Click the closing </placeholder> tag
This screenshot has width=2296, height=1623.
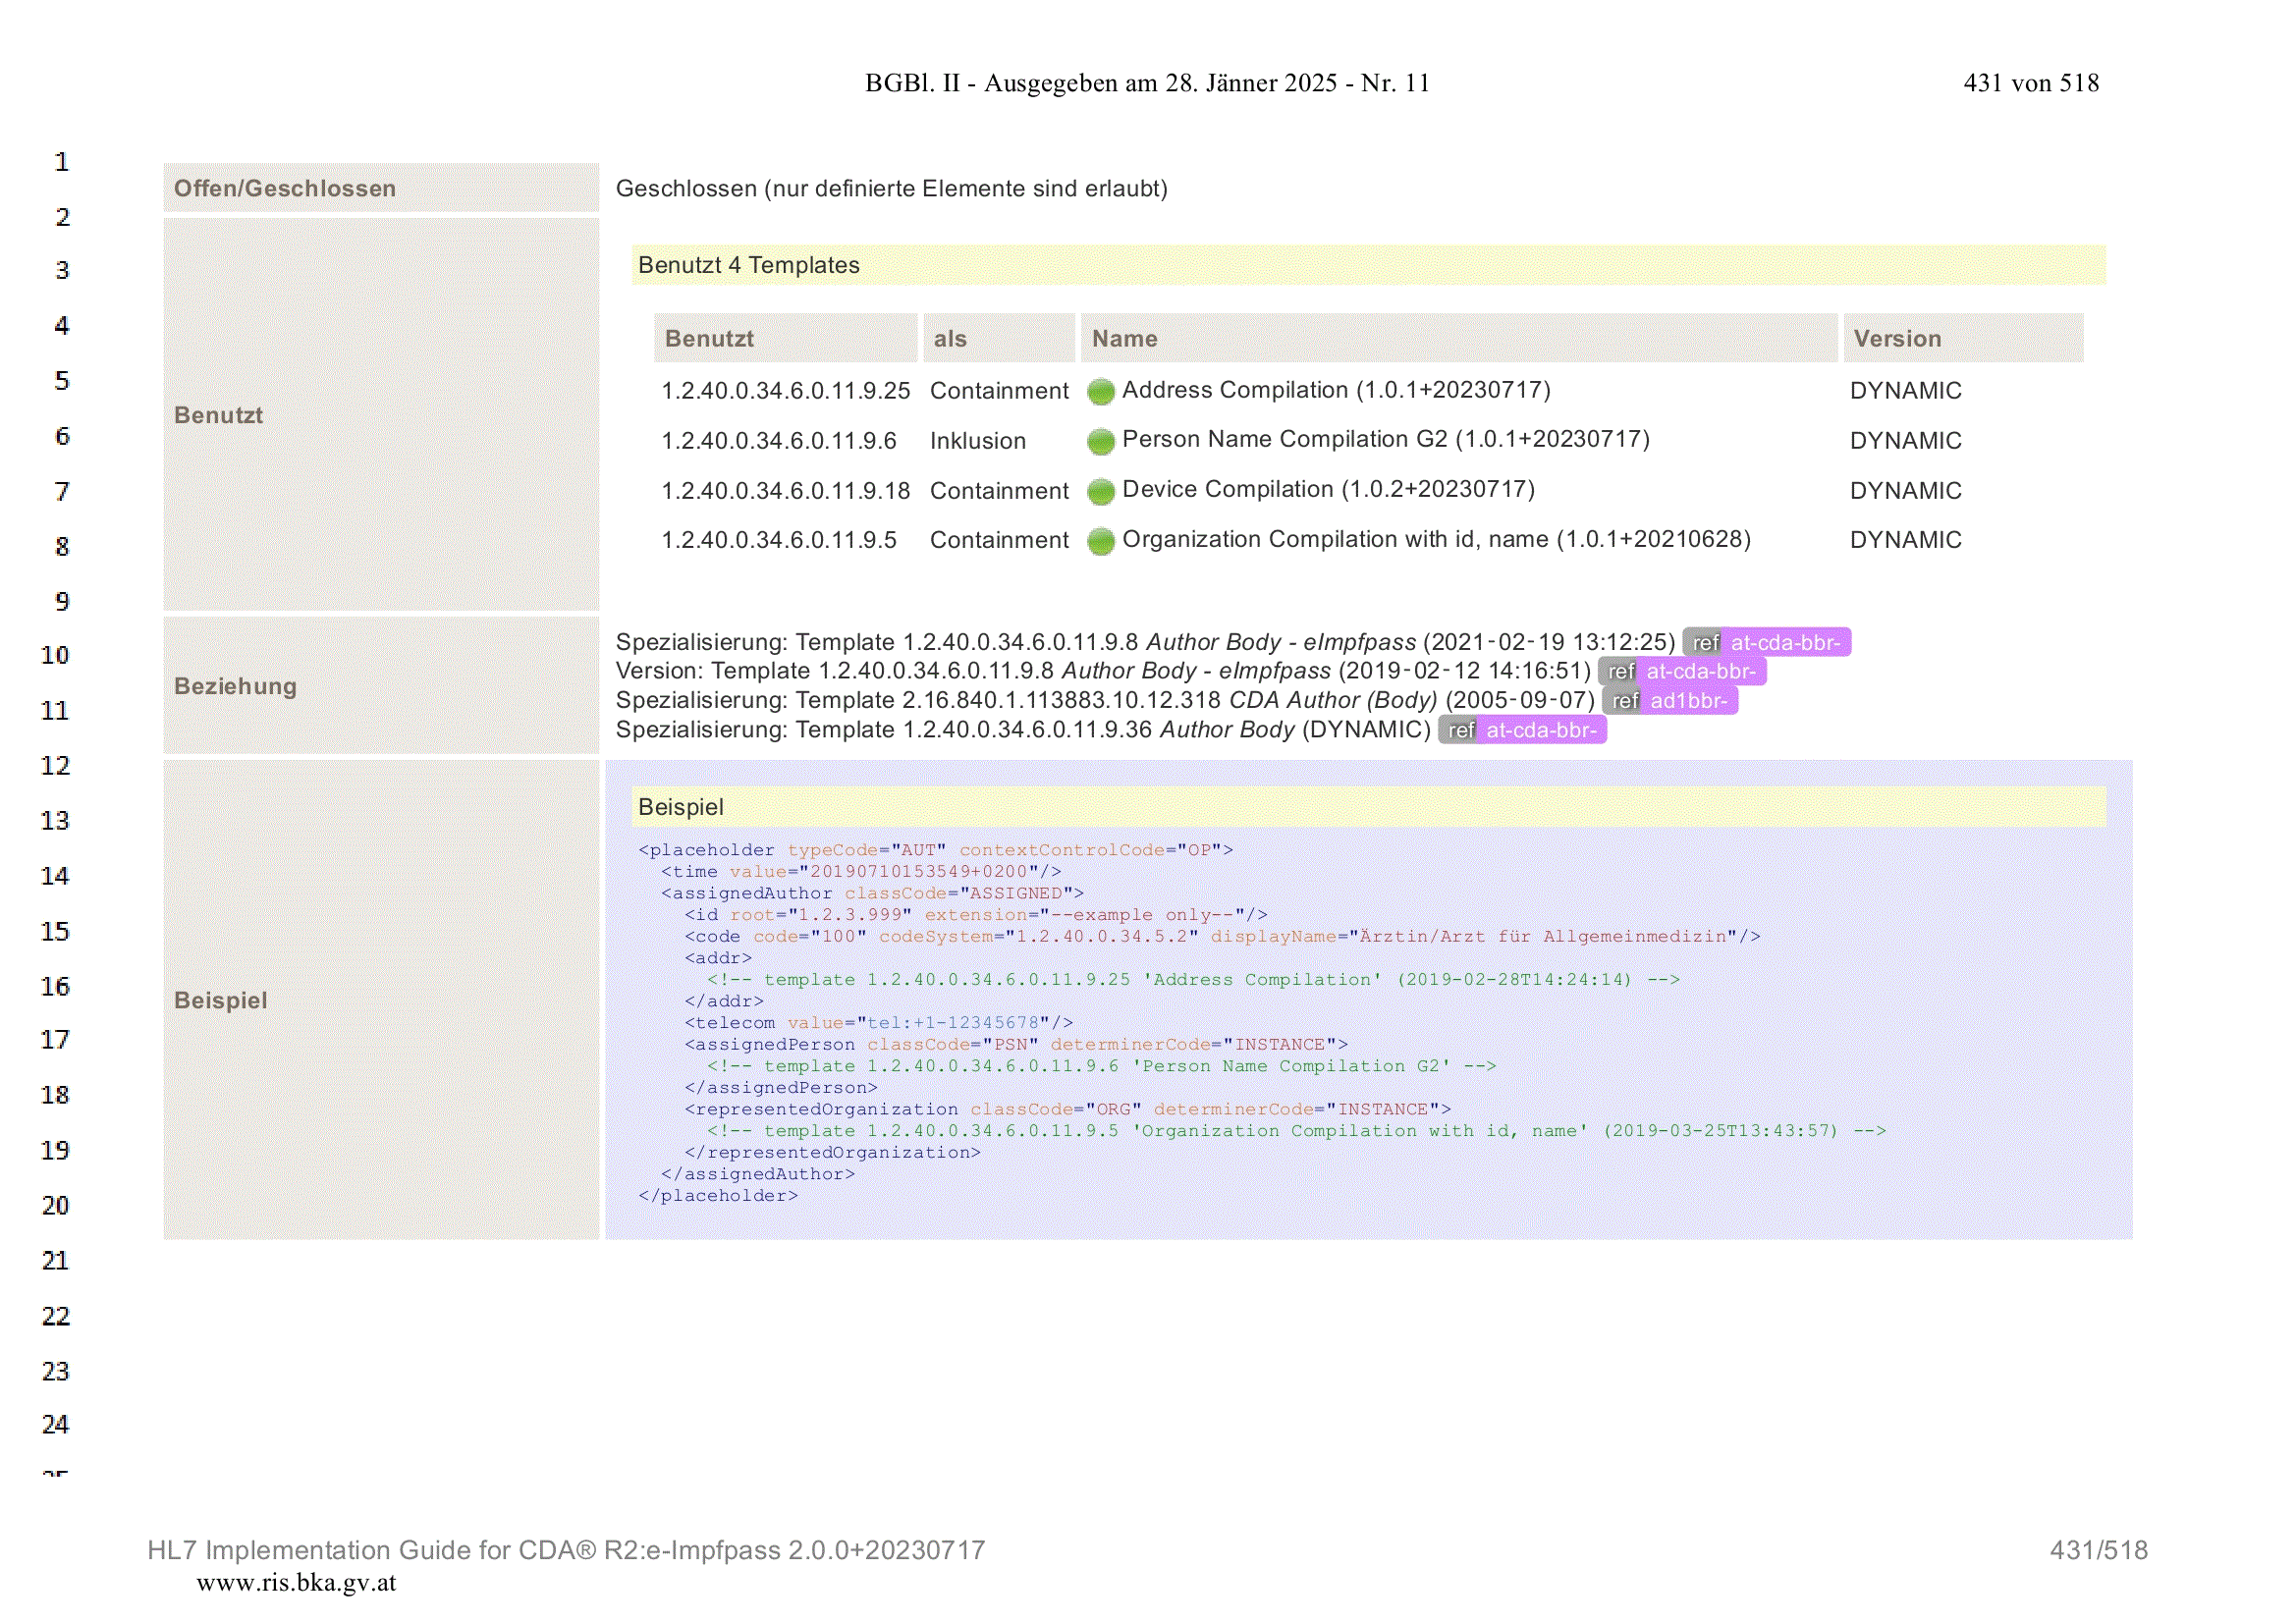point(718,1196)
